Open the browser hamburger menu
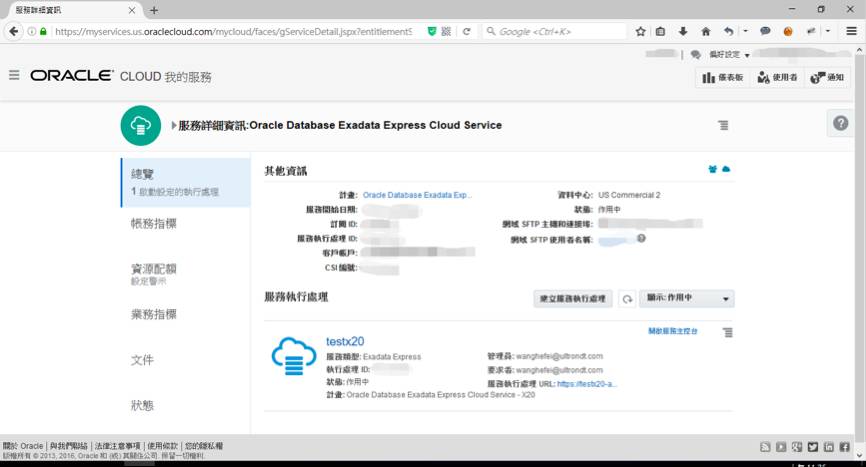866x467 pixels. click(x=852, y=31)
